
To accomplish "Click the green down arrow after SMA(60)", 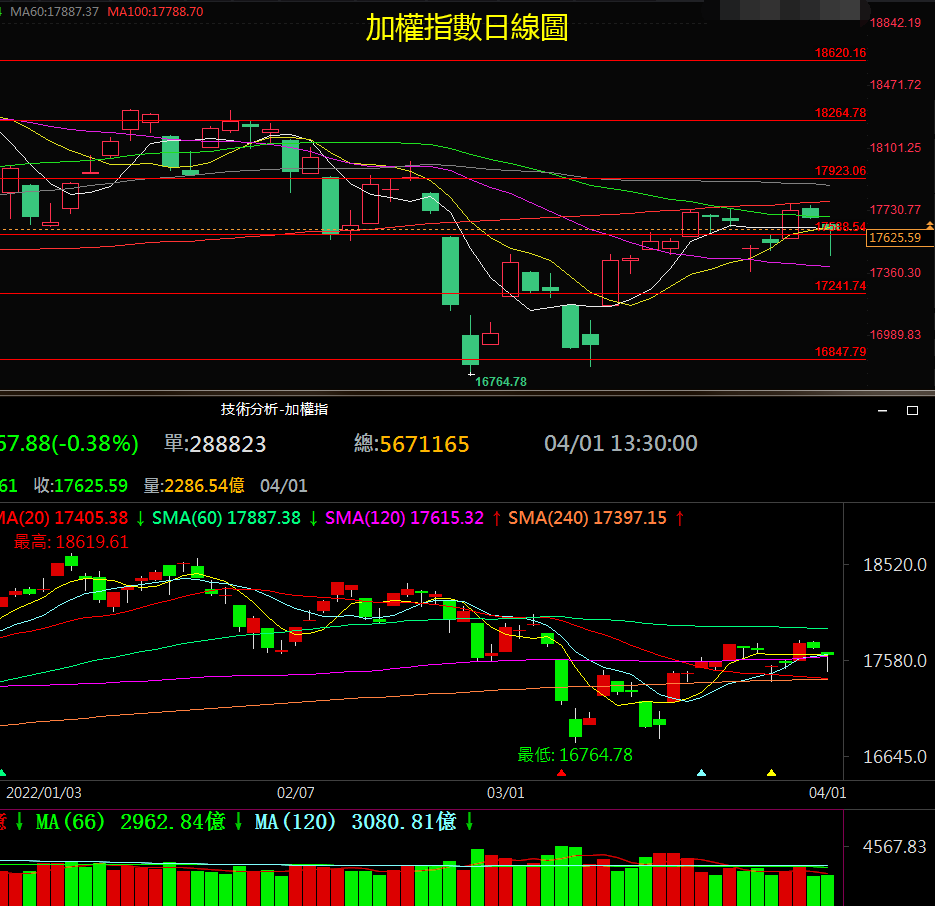I will [x=313, y=518].
